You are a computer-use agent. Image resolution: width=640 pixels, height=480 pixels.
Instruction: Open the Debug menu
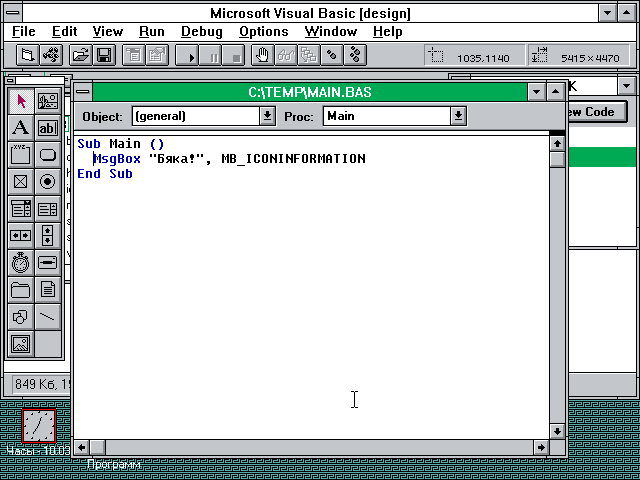[202, 31]
